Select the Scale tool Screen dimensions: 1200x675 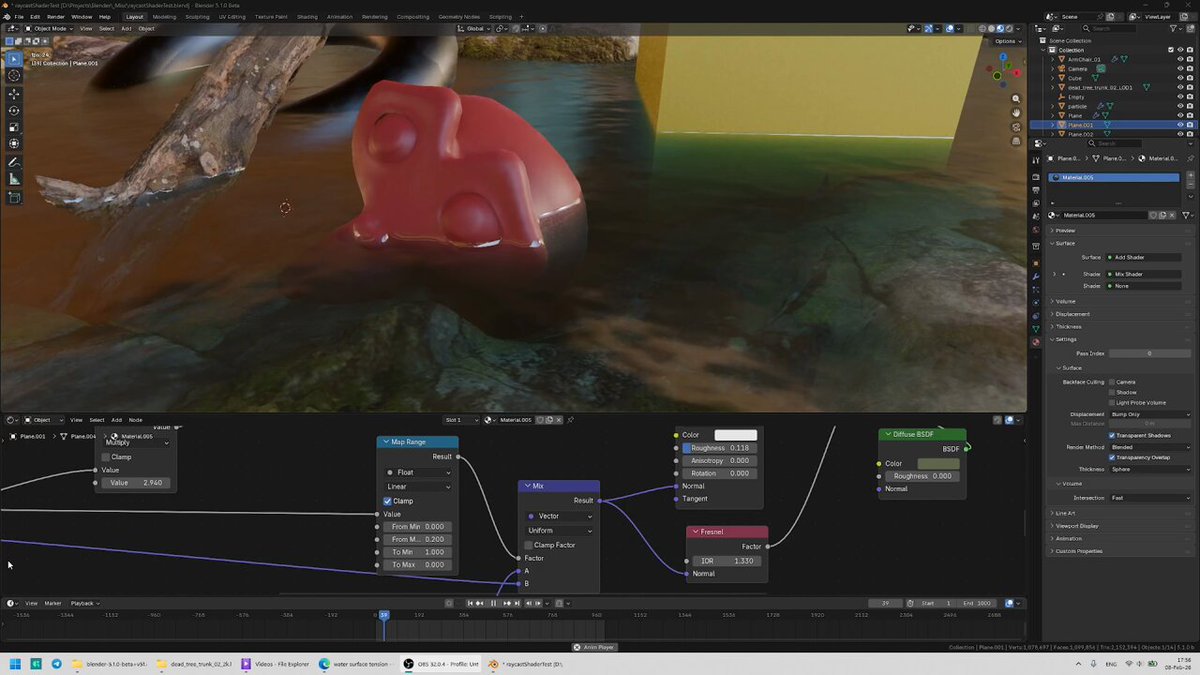[x=14, y=127]
